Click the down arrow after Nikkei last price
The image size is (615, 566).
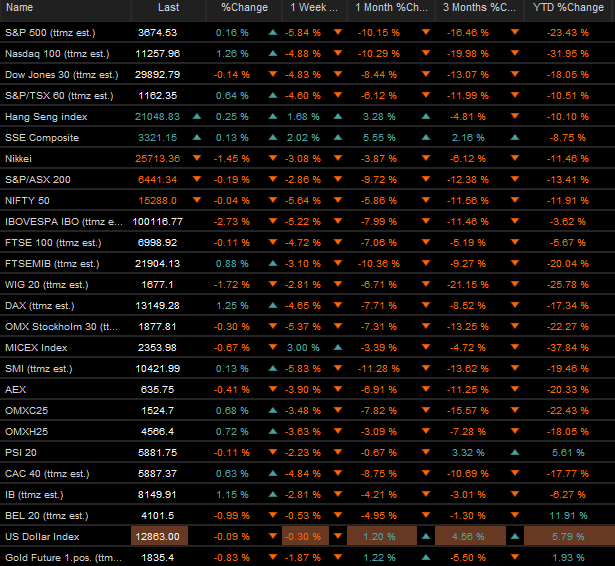point(196,159)
